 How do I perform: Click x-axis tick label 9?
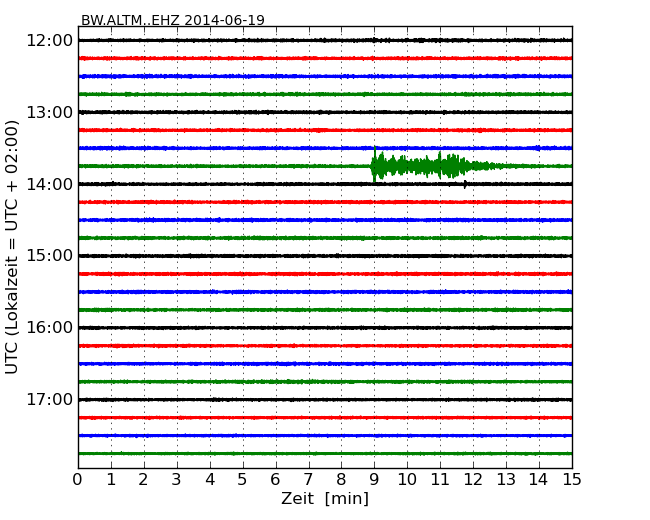click(374, 480)
